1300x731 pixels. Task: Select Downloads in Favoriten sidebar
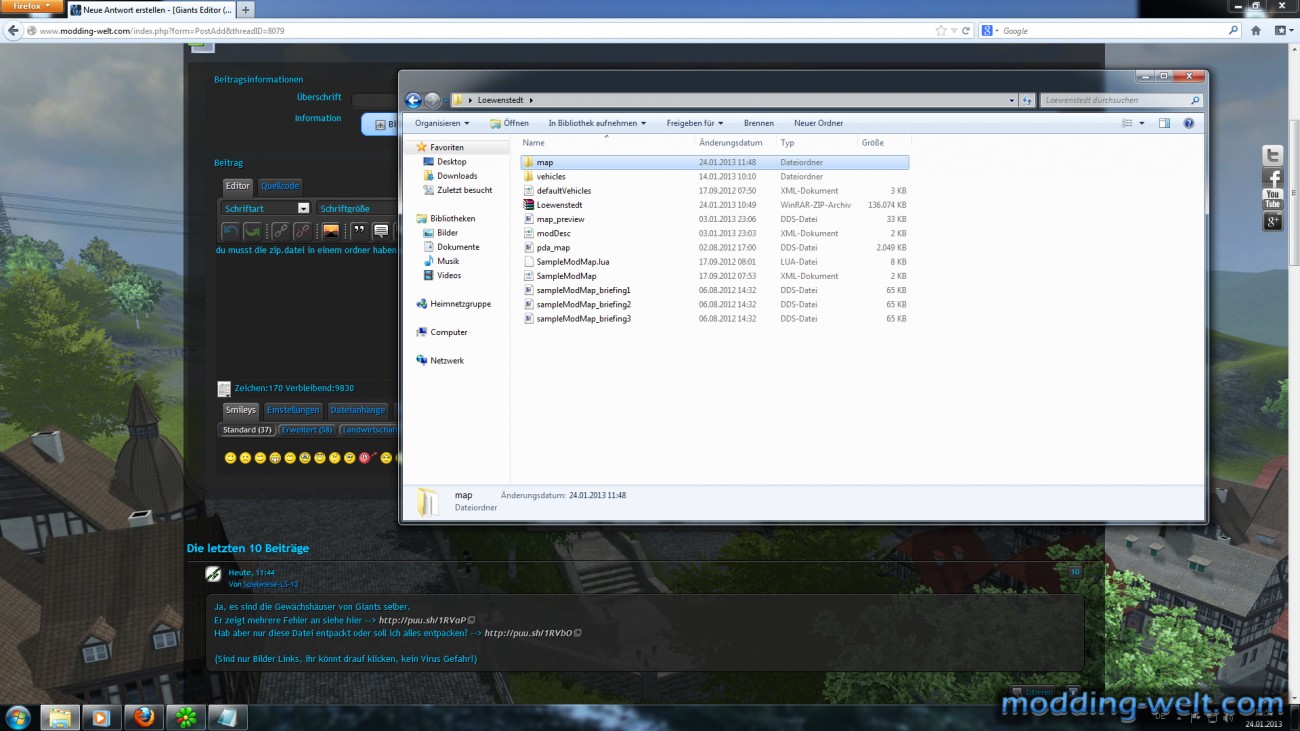point(456,176)
